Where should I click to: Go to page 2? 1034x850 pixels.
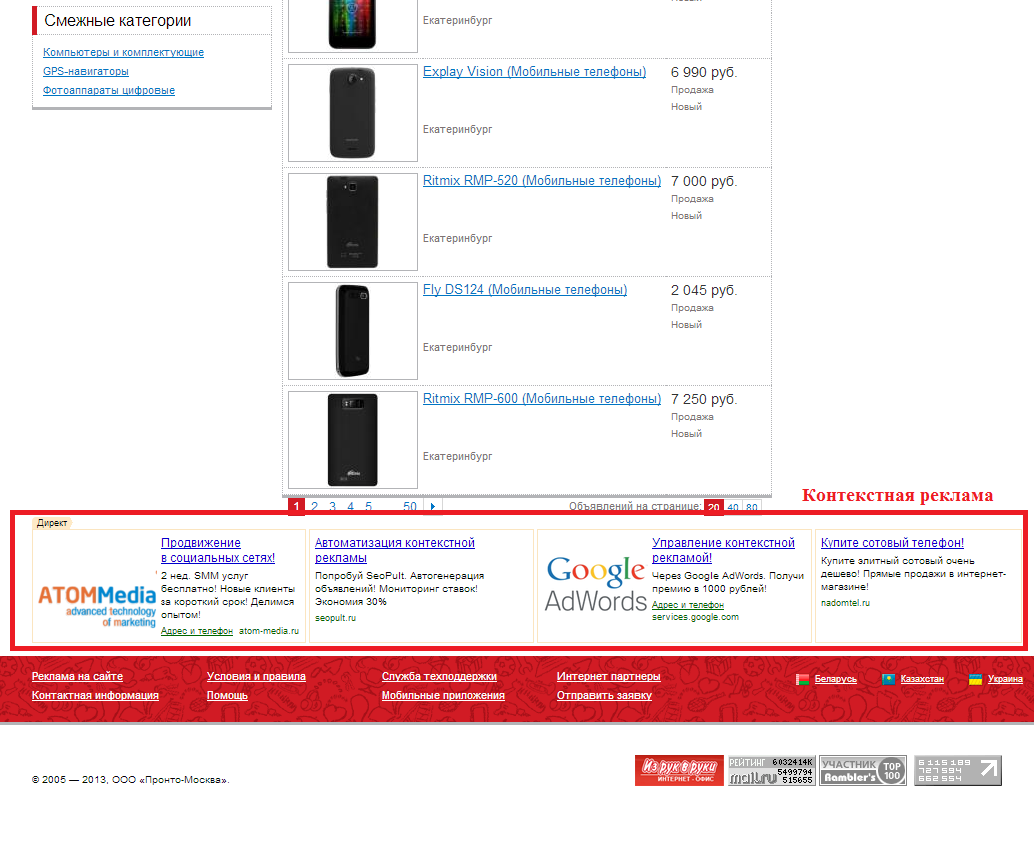pyautogui.click(x=315, y=506)
